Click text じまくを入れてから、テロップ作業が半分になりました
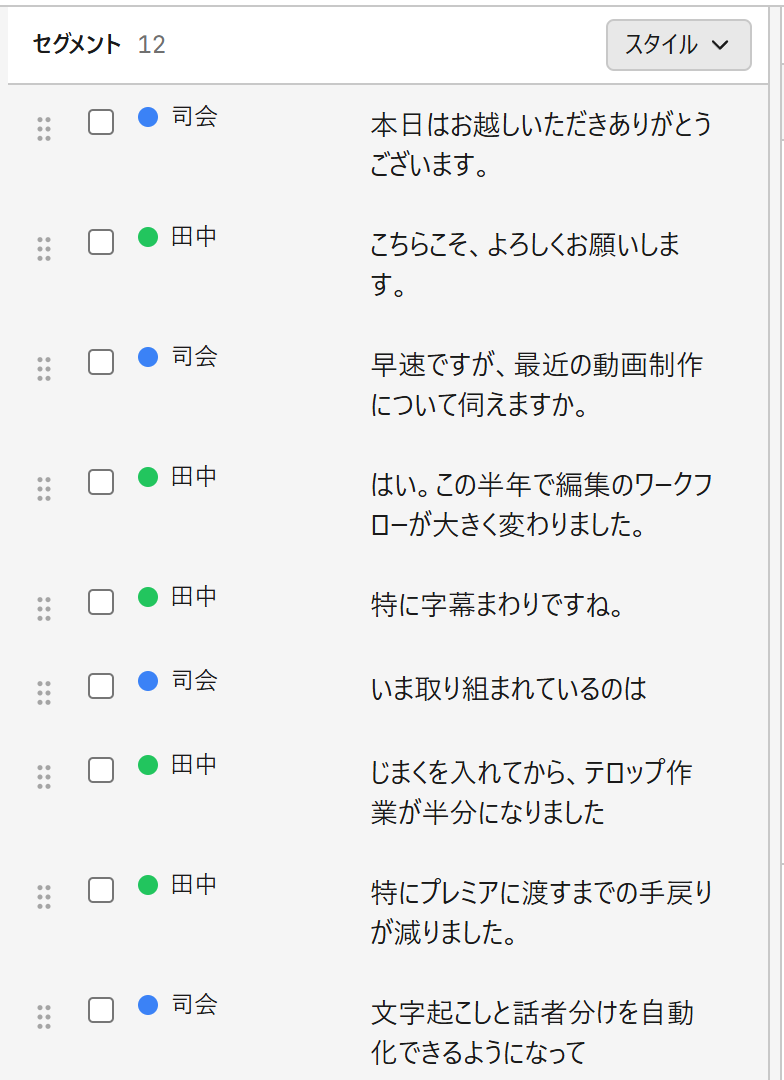784x1080 pixels. click(x=532, y=792)
